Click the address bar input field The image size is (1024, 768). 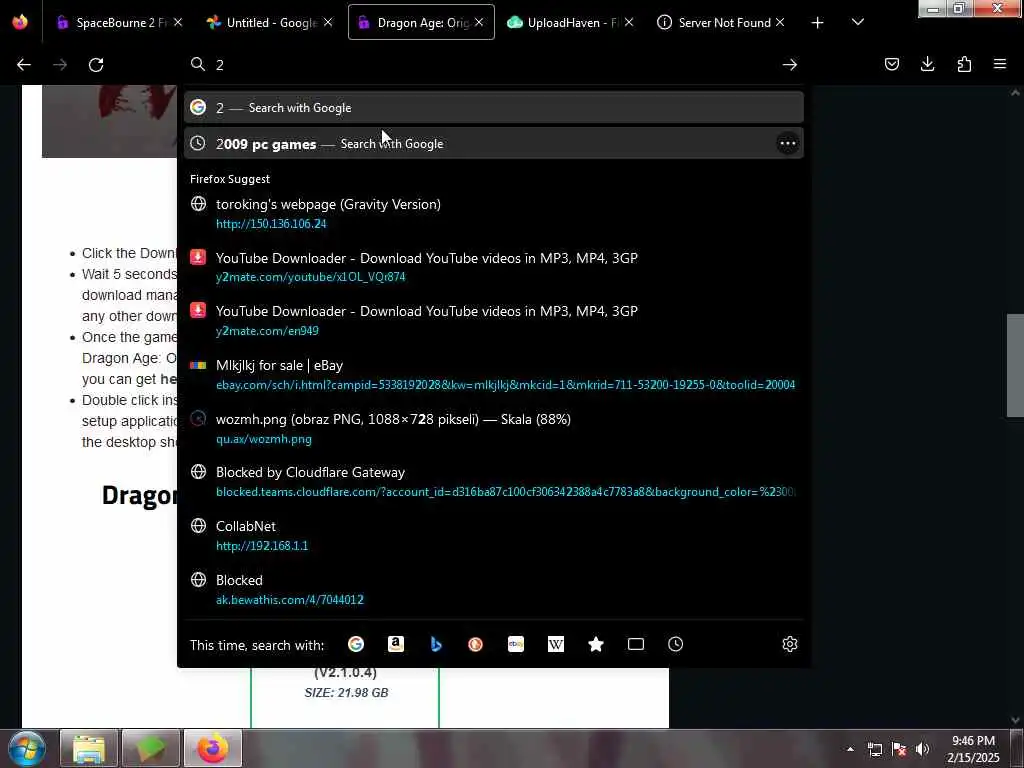pos(493,65)
